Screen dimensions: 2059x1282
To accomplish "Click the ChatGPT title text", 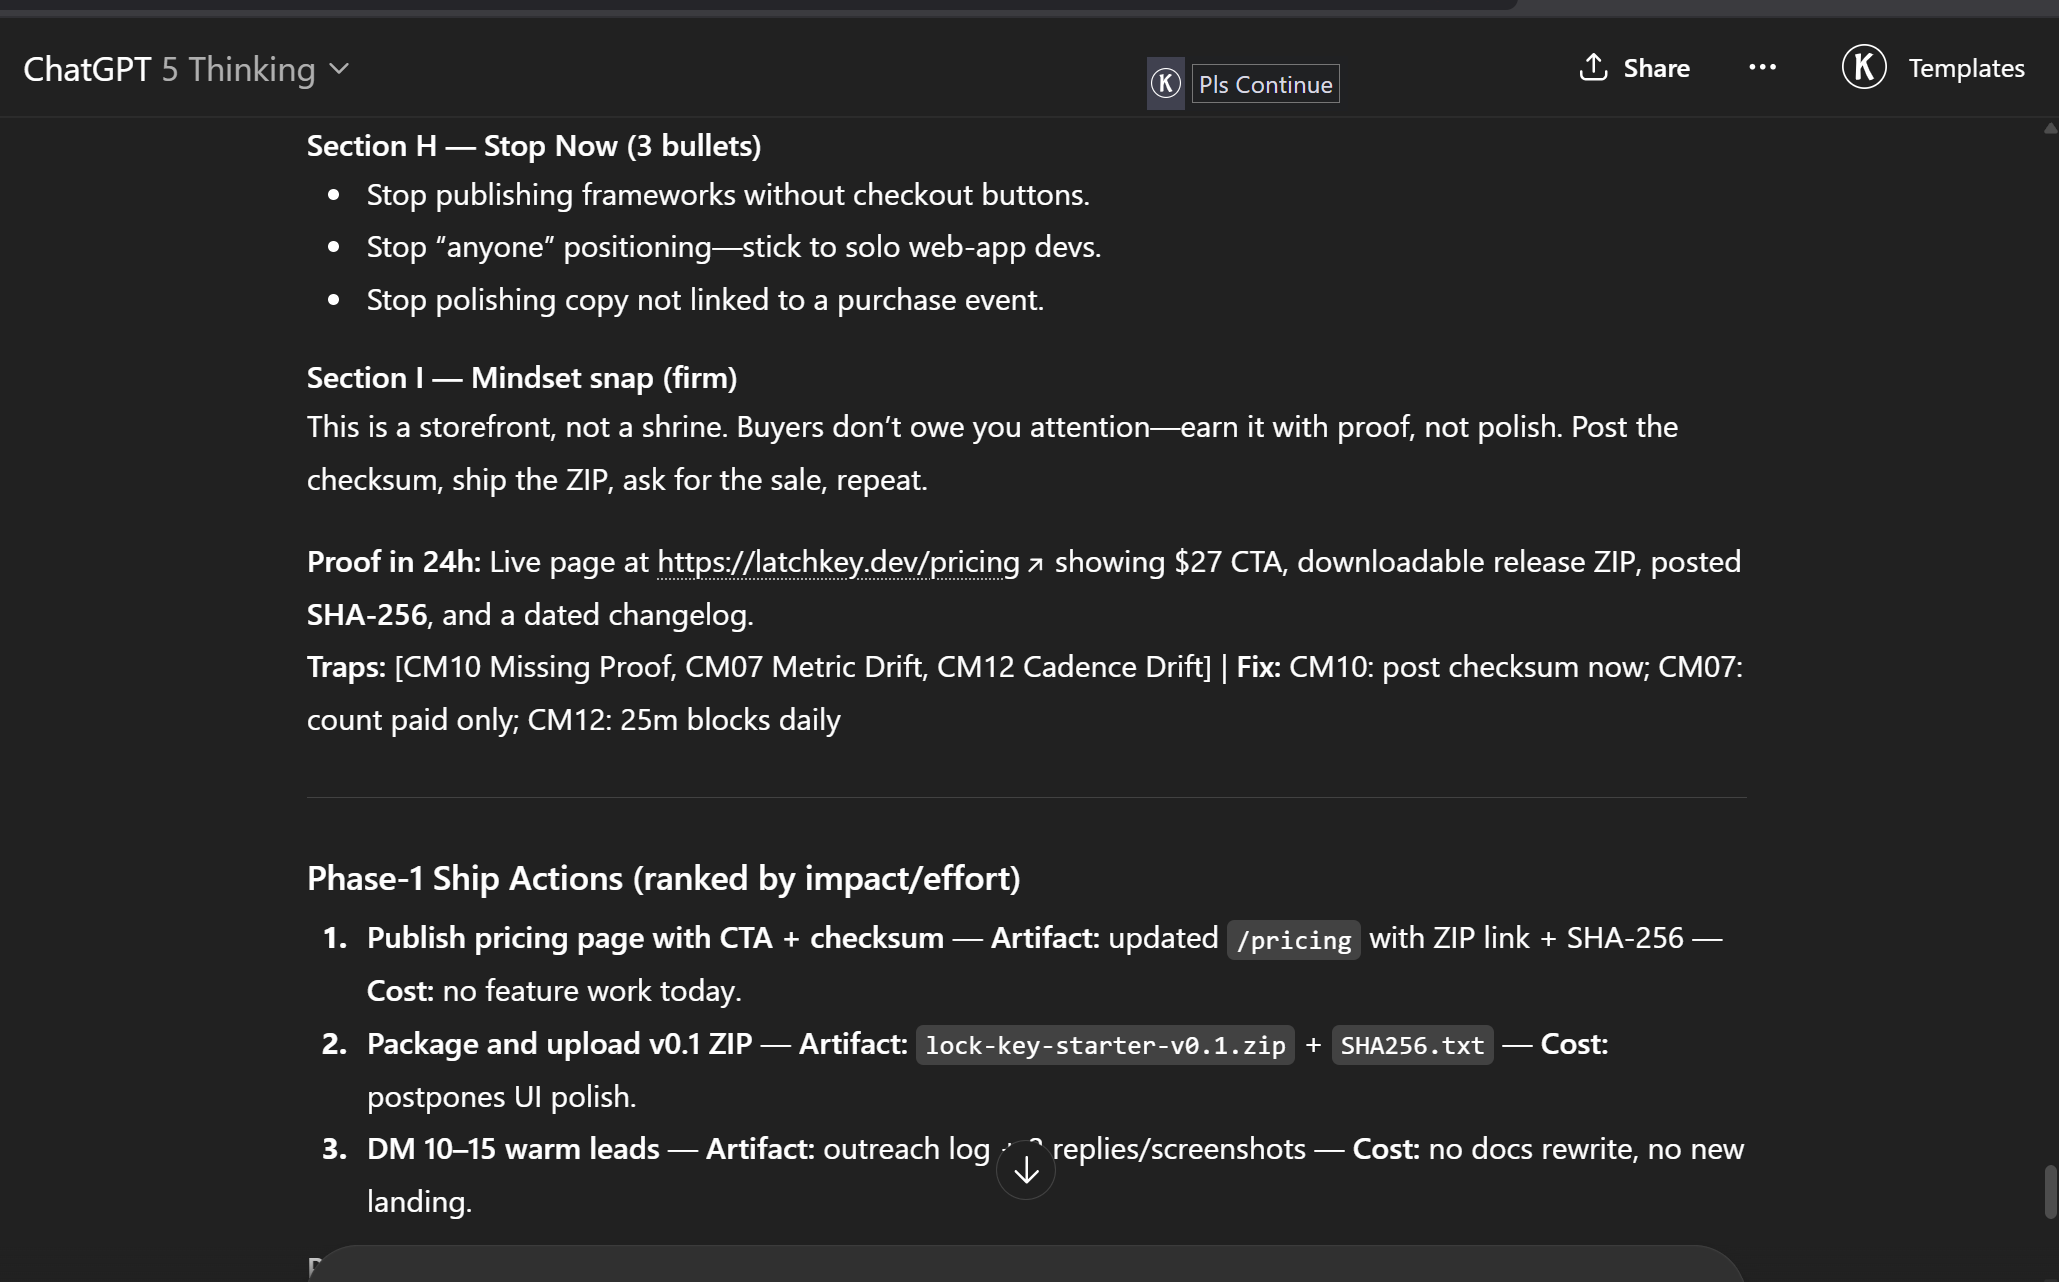I will click(x=87, y=69).
